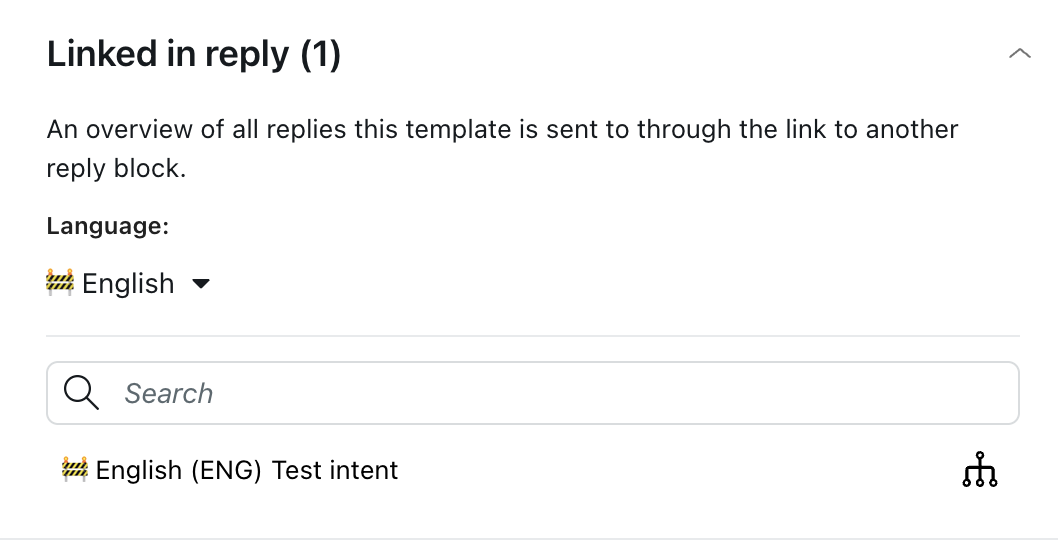Focus the Search input field
The image size is (1058, 541).
532,393
